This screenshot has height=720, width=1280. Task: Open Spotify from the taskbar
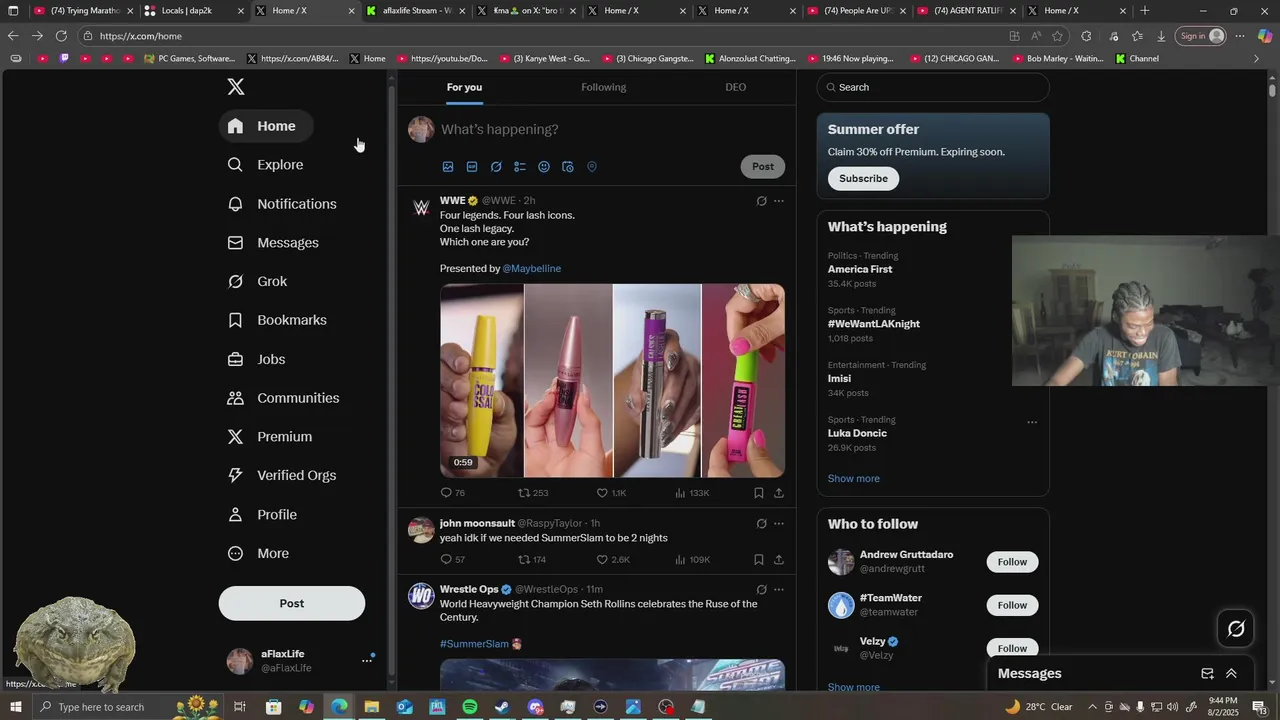click(x=470, y=707)
